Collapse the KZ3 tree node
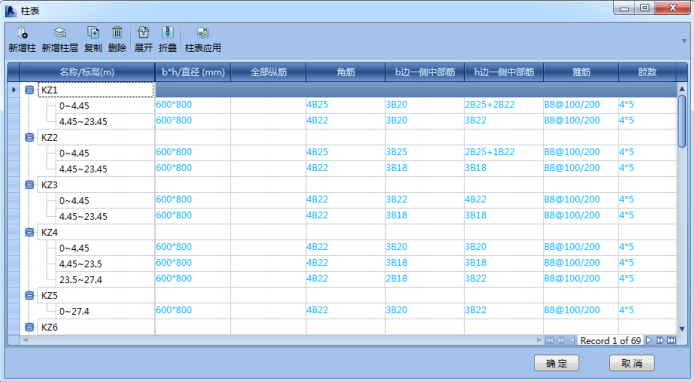694x382 pixels. tap(30, 185)
